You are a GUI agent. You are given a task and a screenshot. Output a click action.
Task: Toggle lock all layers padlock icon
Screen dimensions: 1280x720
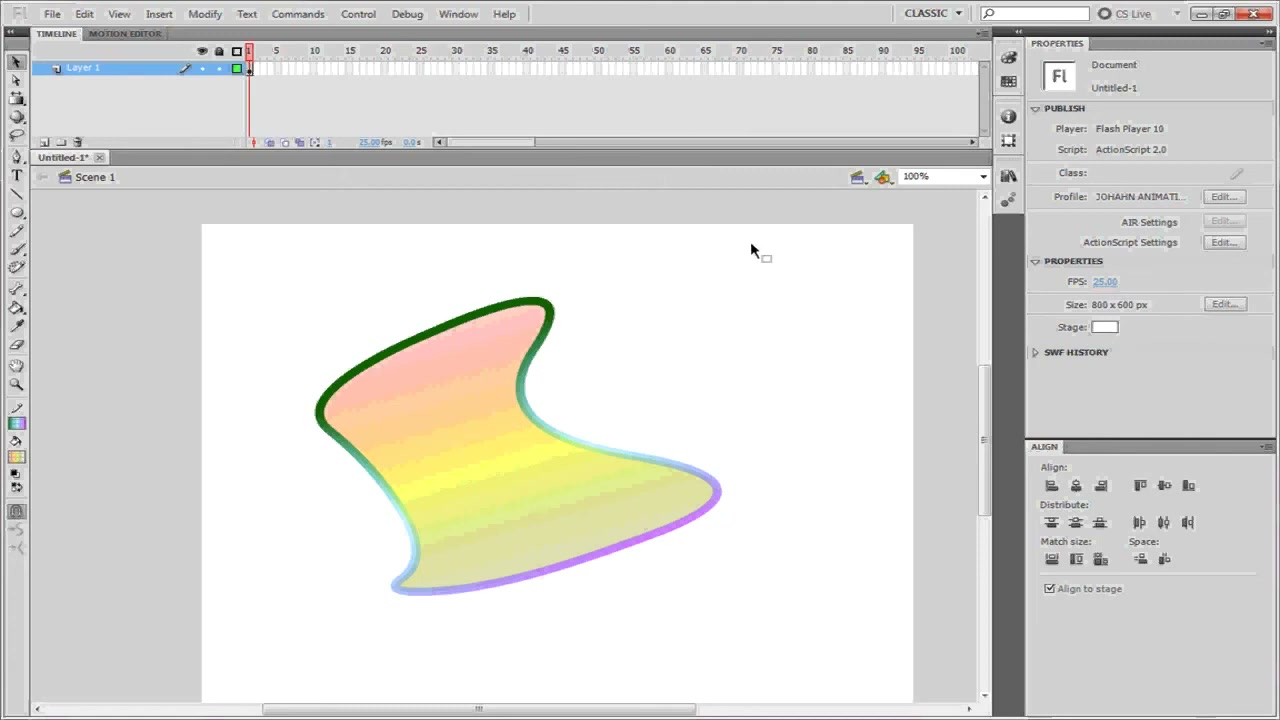point(219,51)
